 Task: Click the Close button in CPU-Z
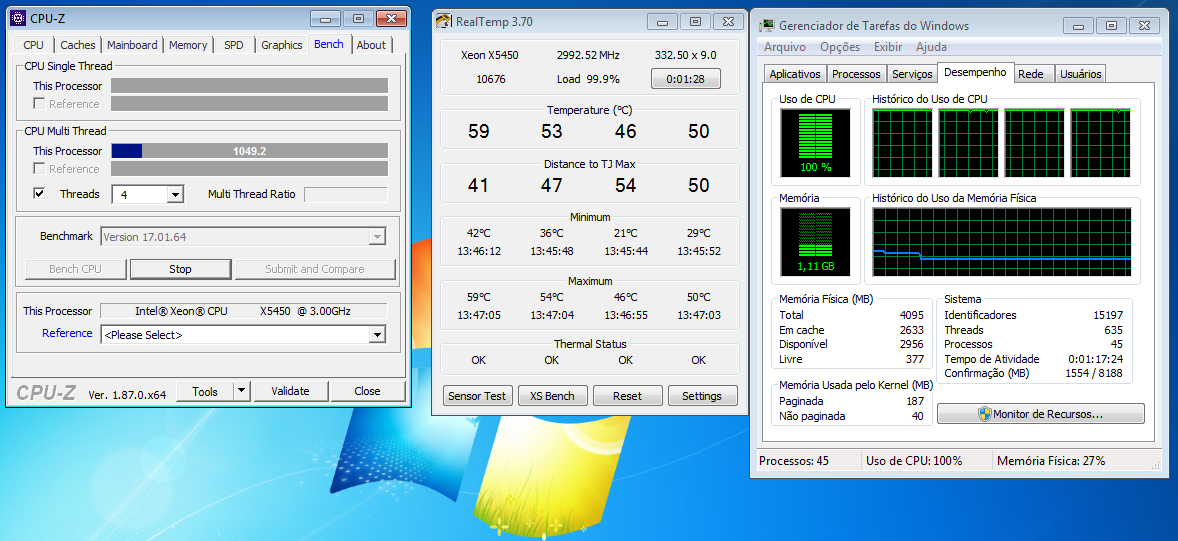(367, 391)
